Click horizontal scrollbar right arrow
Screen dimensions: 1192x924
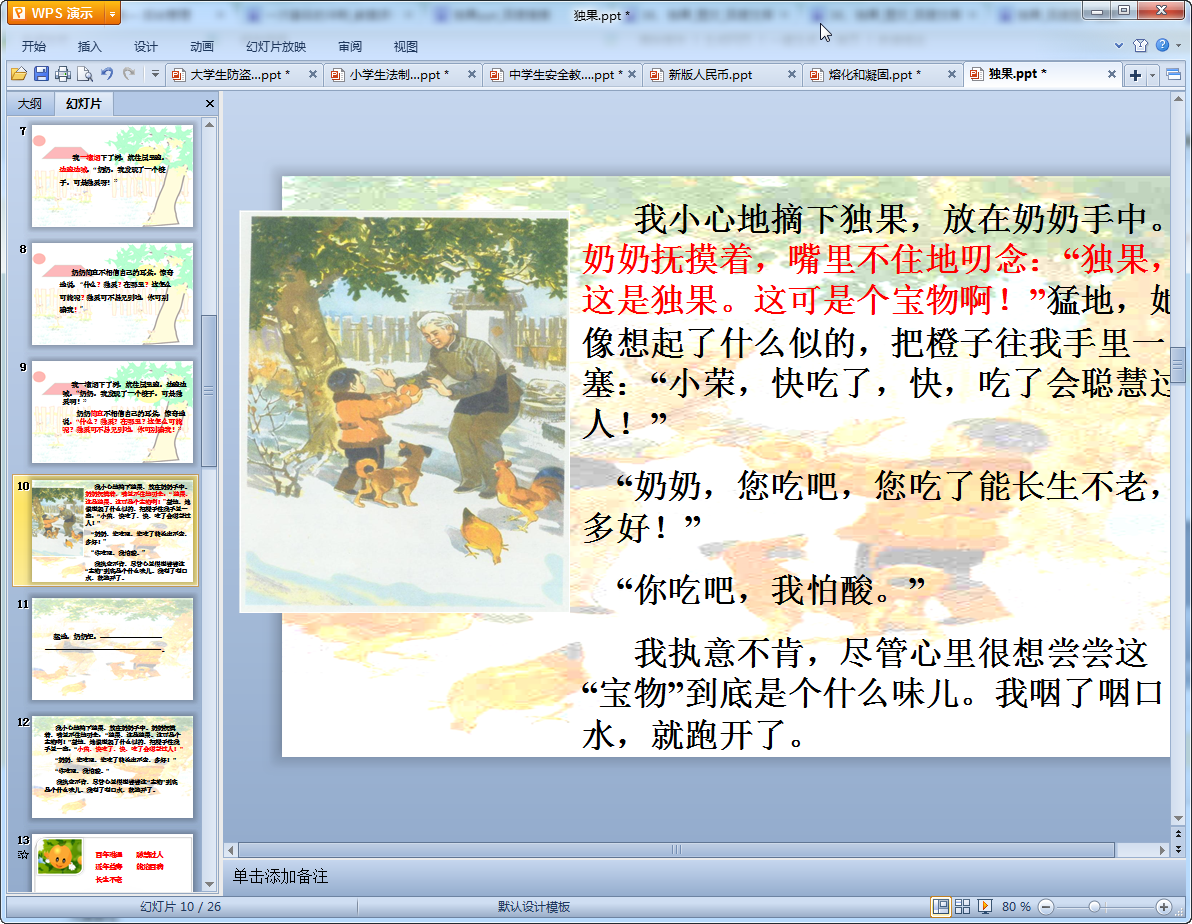click(x=1162, y=849)
